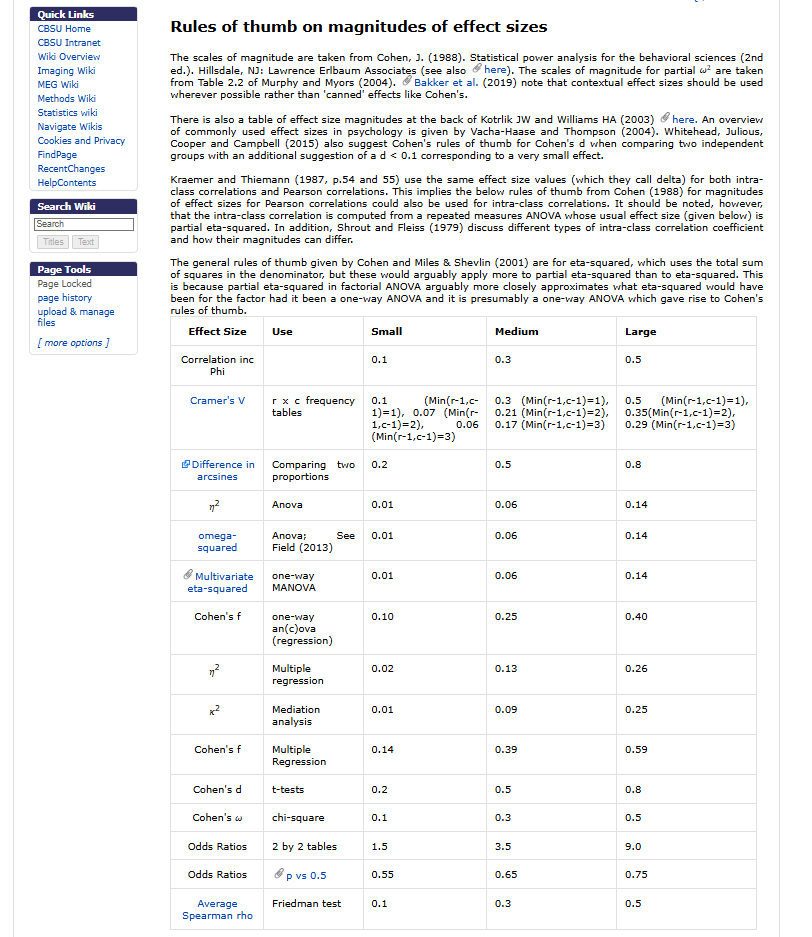812x937 pixels.
Task: Open the Cramer's V link
Action: click(x=217, y=401)
